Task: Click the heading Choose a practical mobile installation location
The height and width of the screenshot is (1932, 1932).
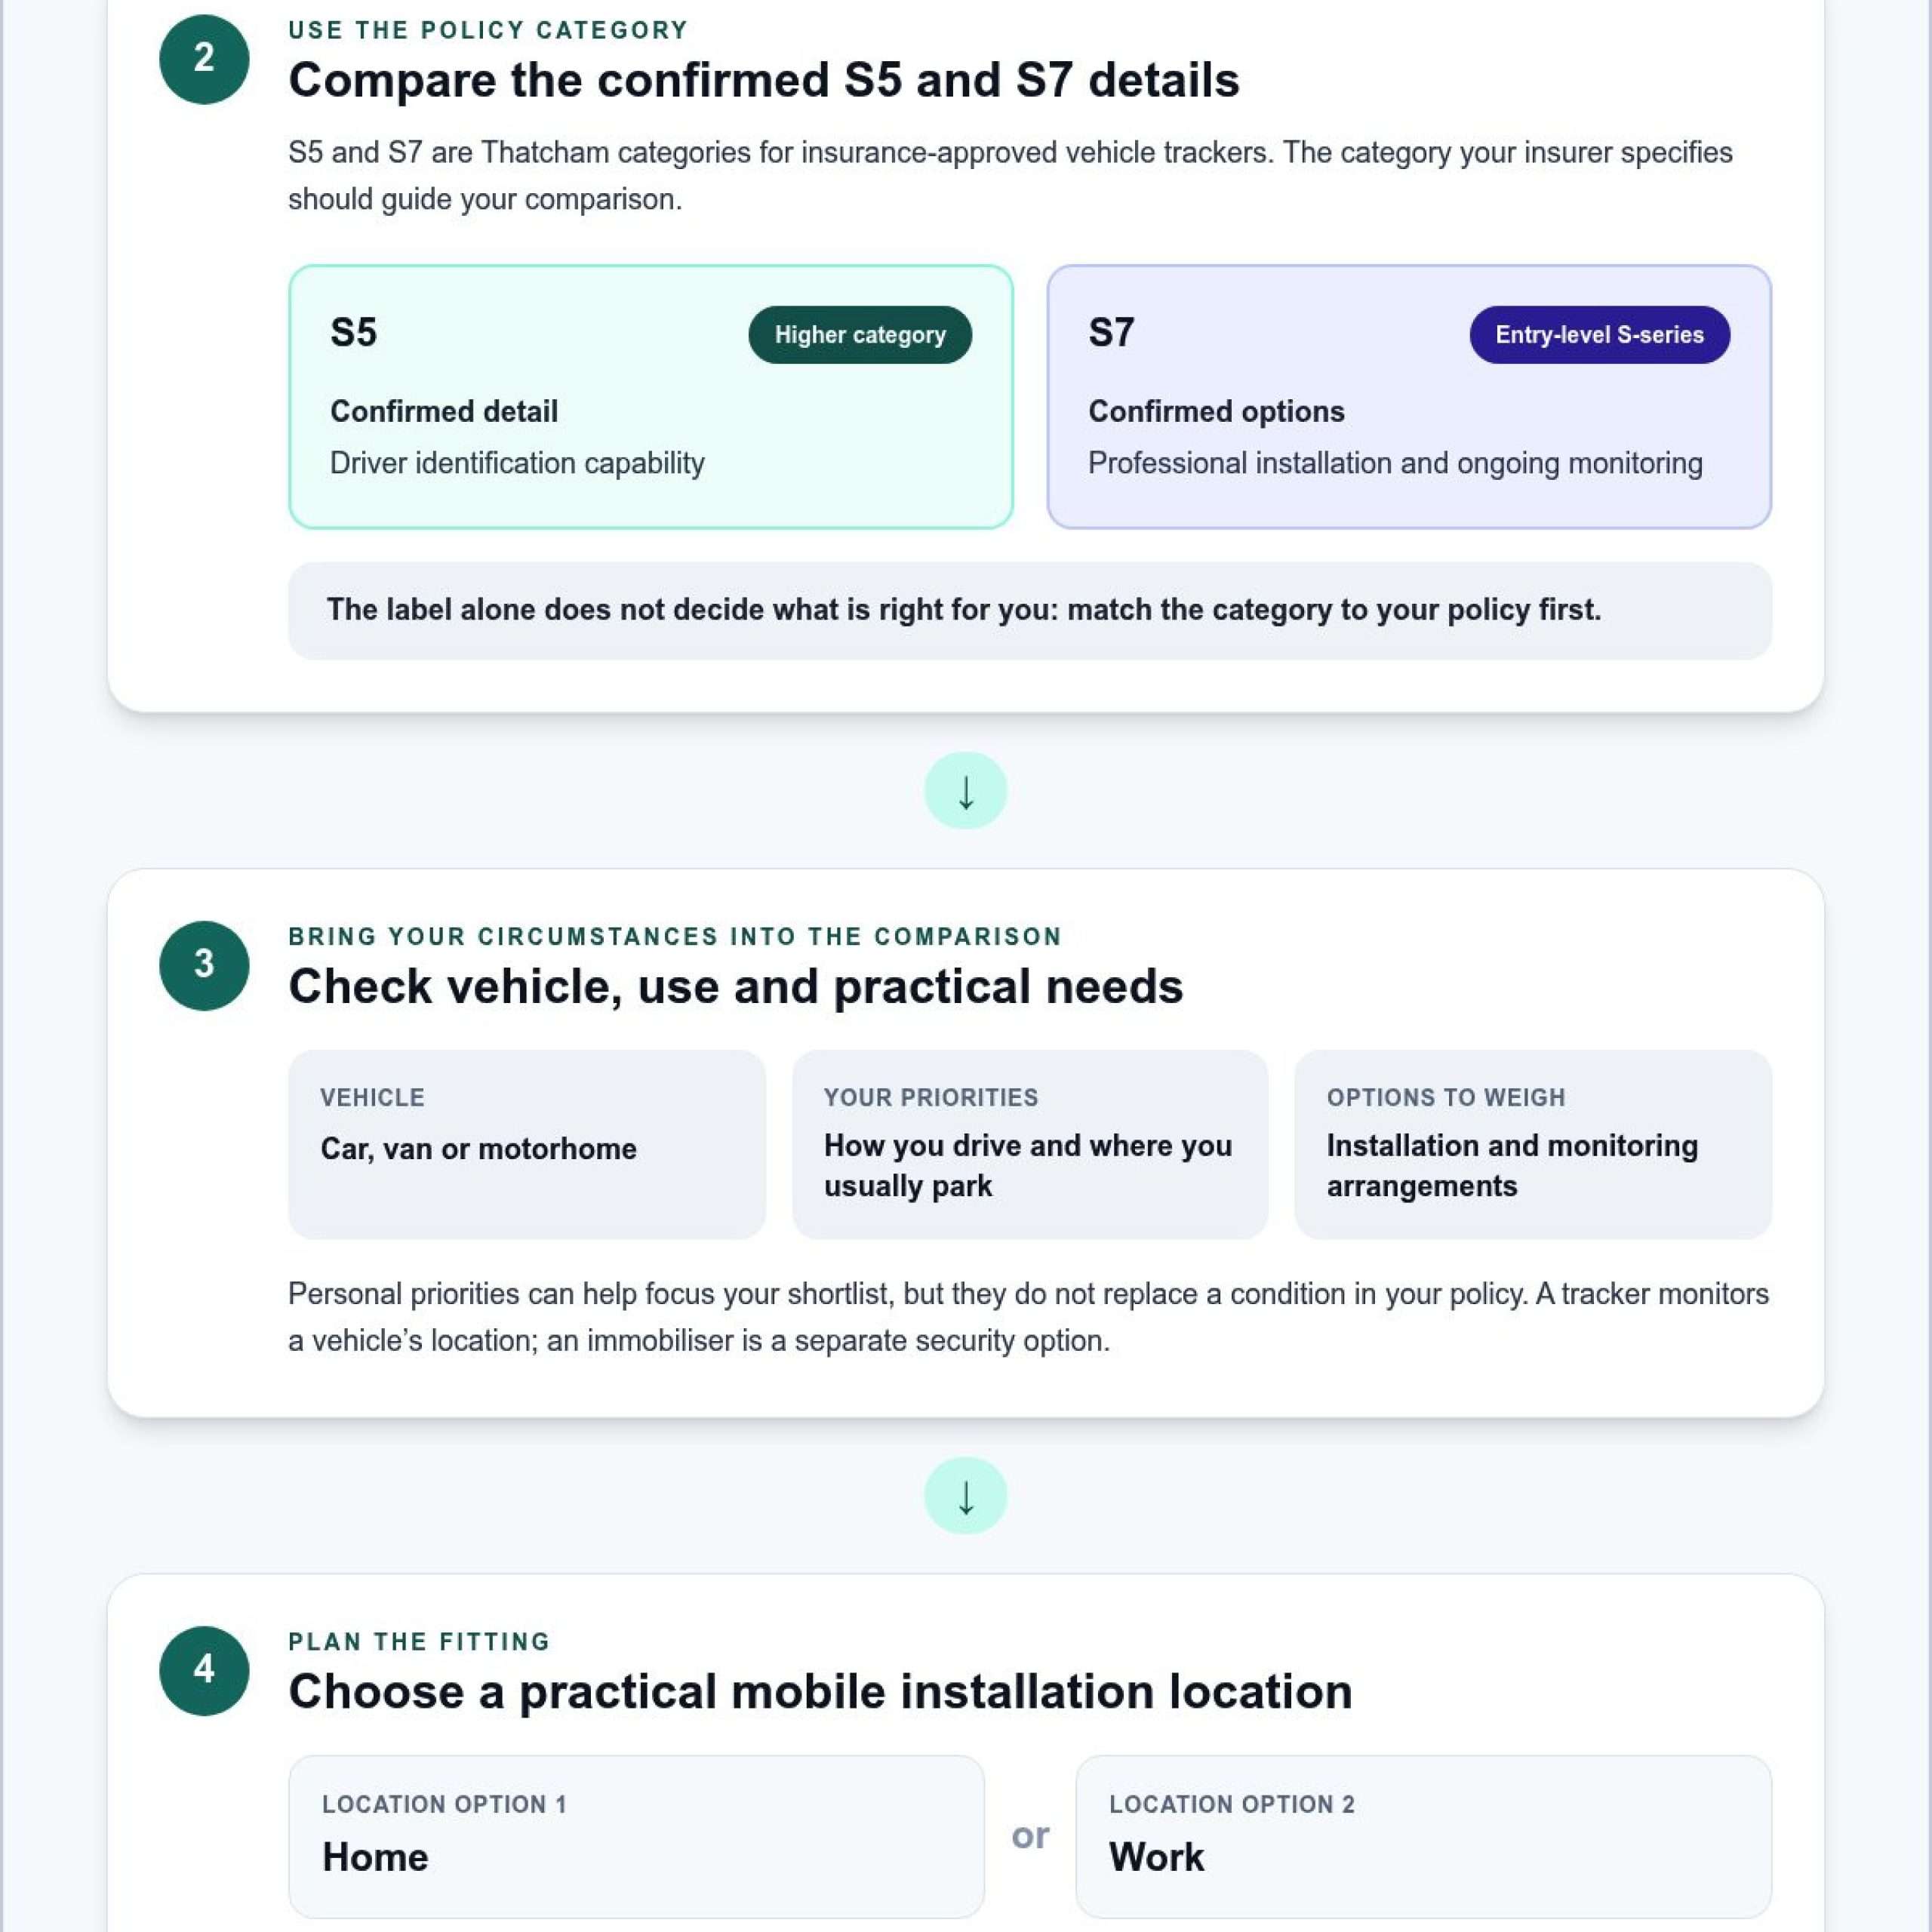Action: [820, 1691]
